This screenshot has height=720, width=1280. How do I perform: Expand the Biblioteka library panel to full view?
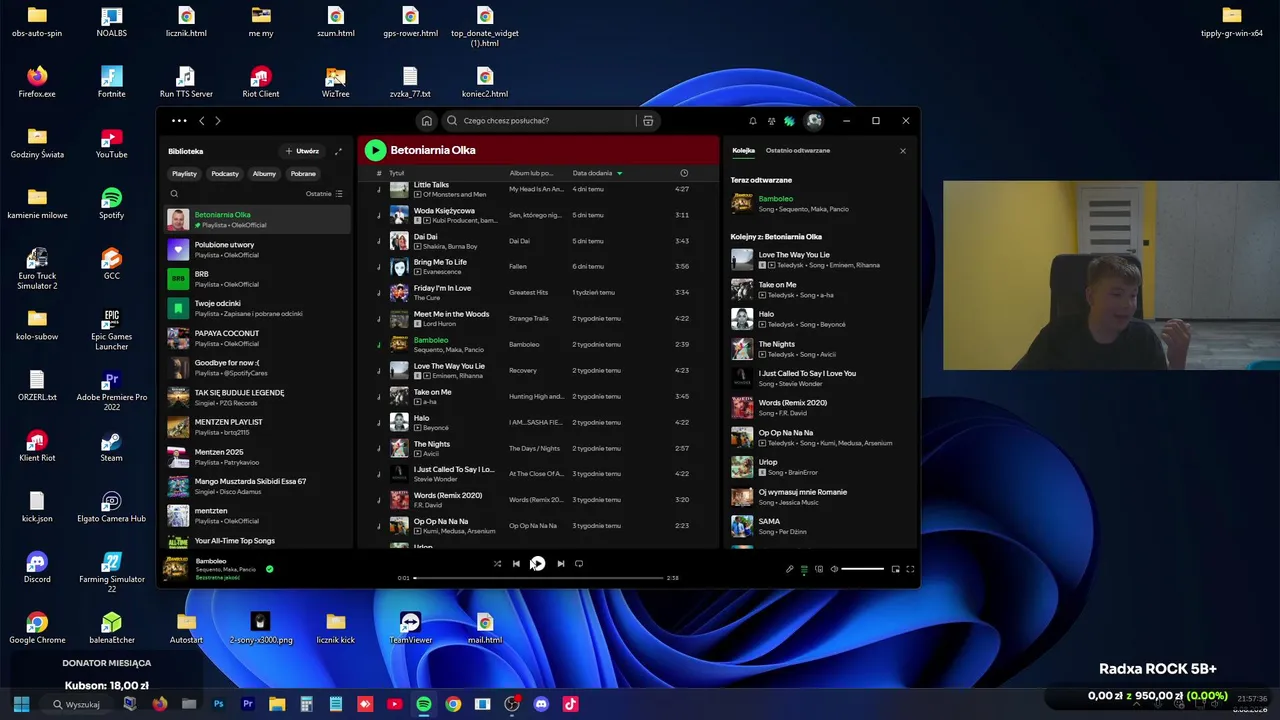338,151
